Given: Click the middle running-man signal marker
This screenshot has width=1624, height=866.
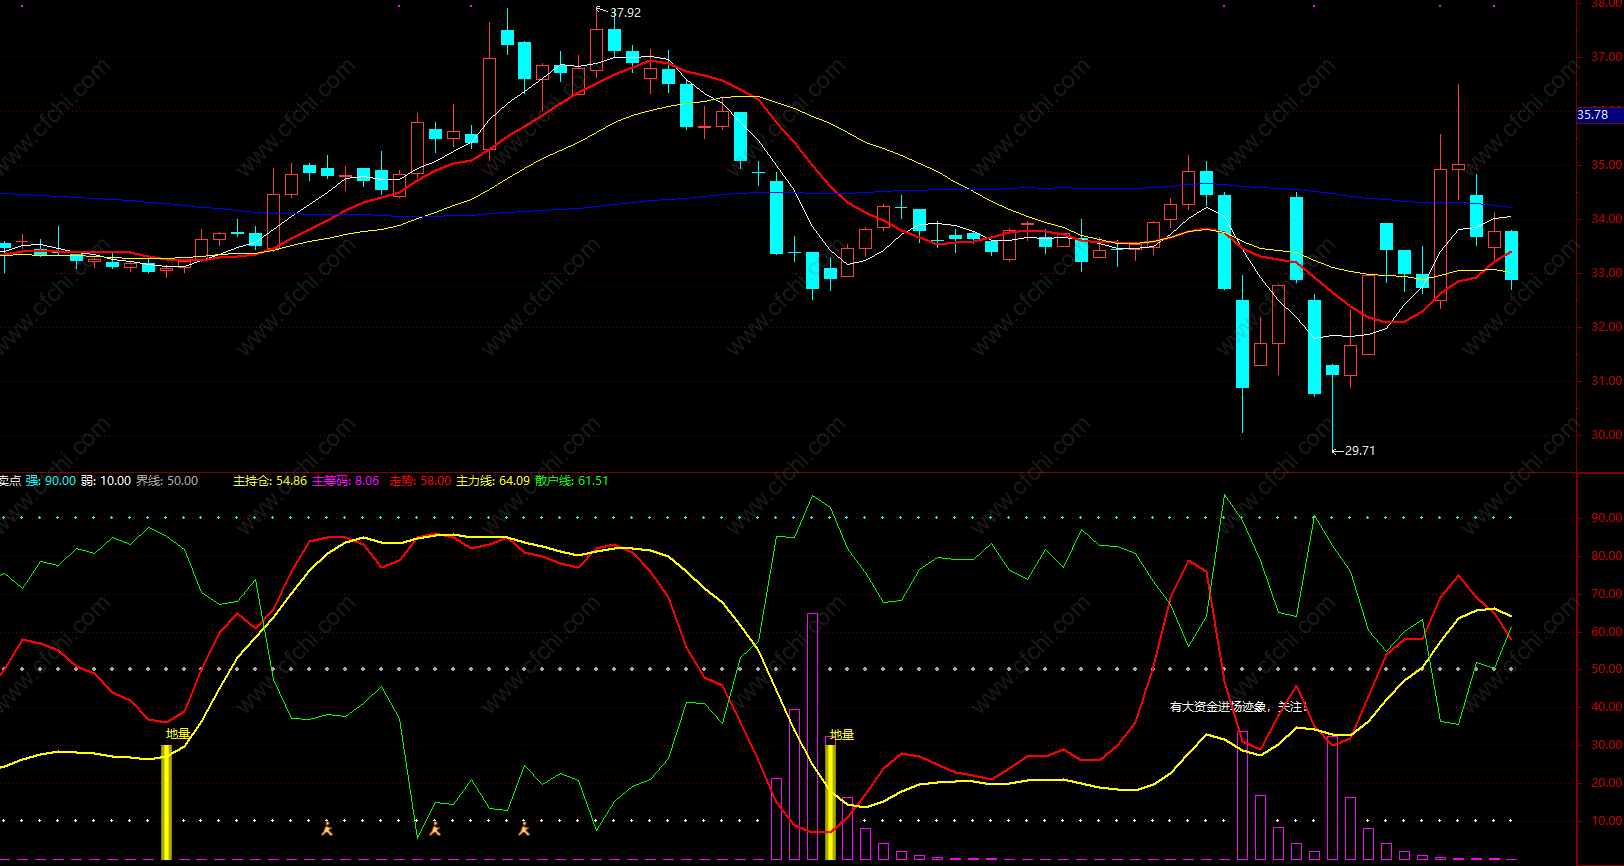Looking at the screenshot, I should click(x=435, y=828).
